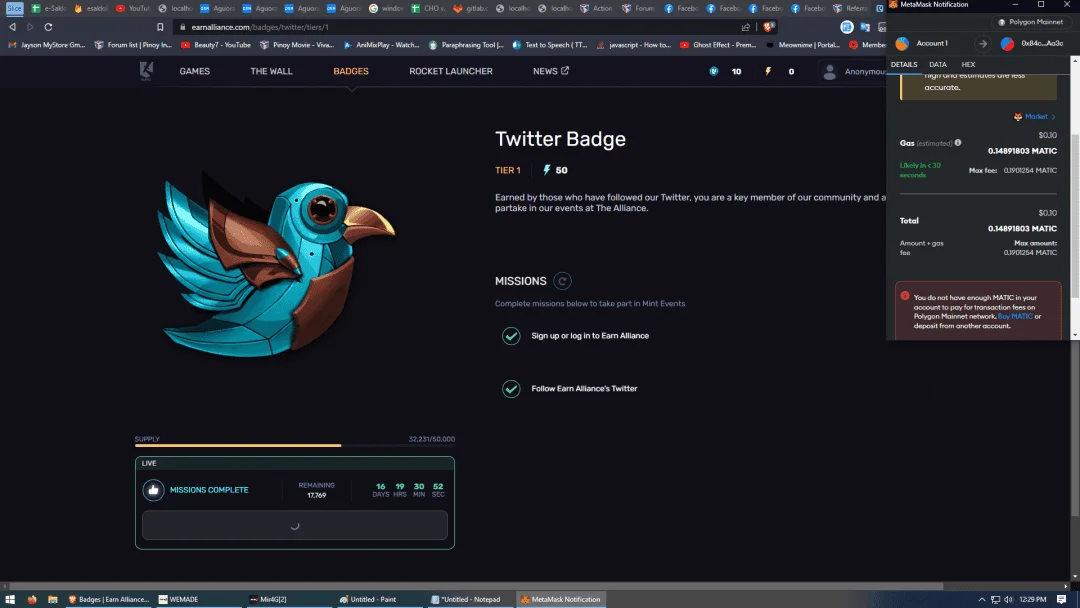Click the Account 1 avatar in MetaMask
The width and height of the screenshot is (1080, 608).
click(x=902, y=43)
